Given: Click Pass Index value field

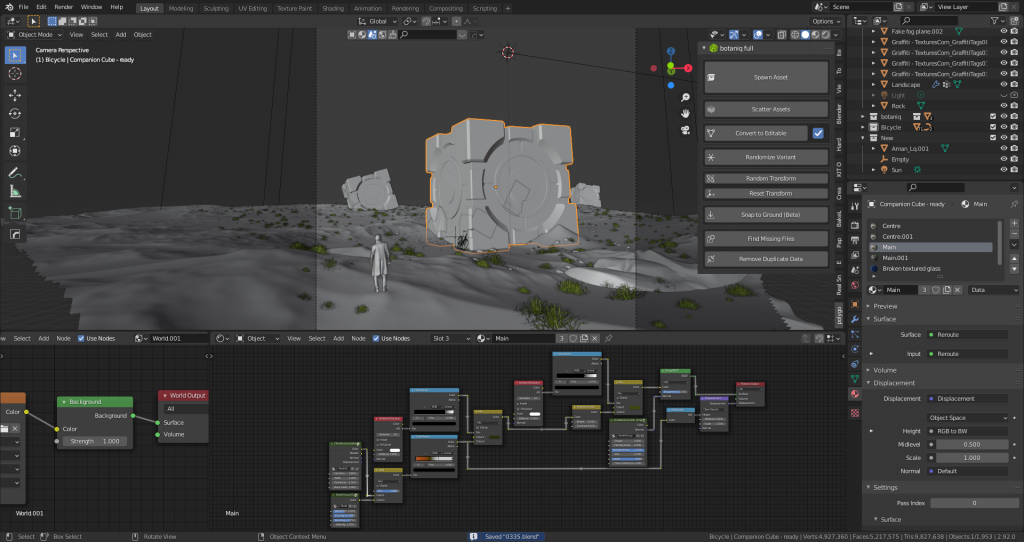Looking at the screenshot, I should 972,503.
